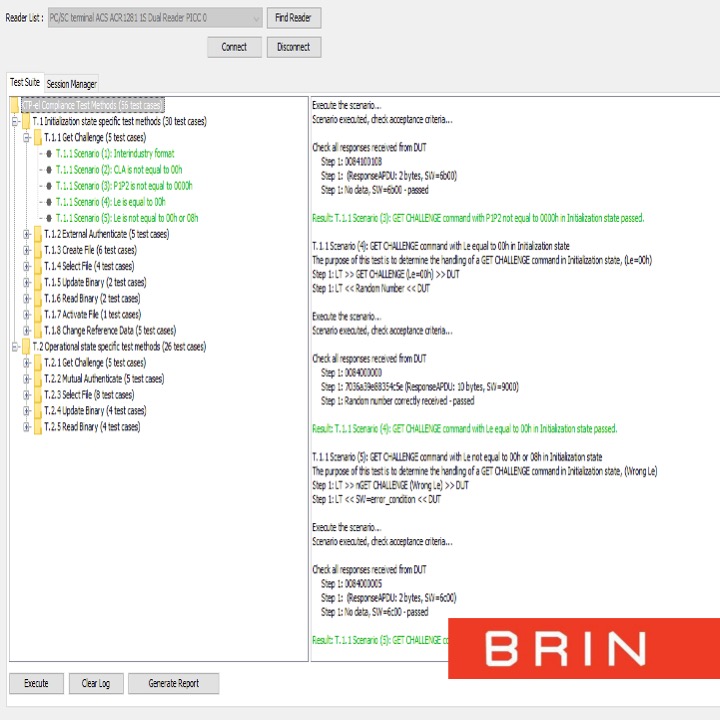Screen dimensions: 720x720
Task: Click the Connect button
Action: [x=234, y=47]
